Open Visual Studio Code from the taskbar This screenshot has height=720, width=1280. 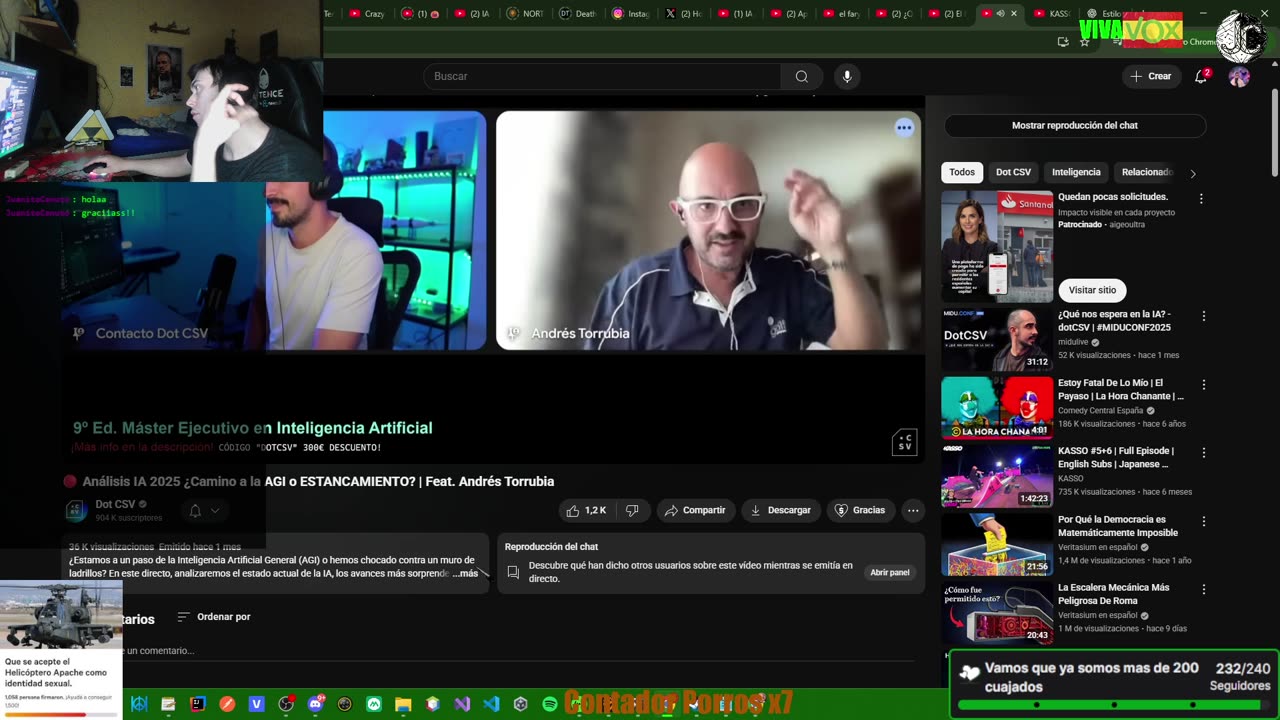point(491,704)
